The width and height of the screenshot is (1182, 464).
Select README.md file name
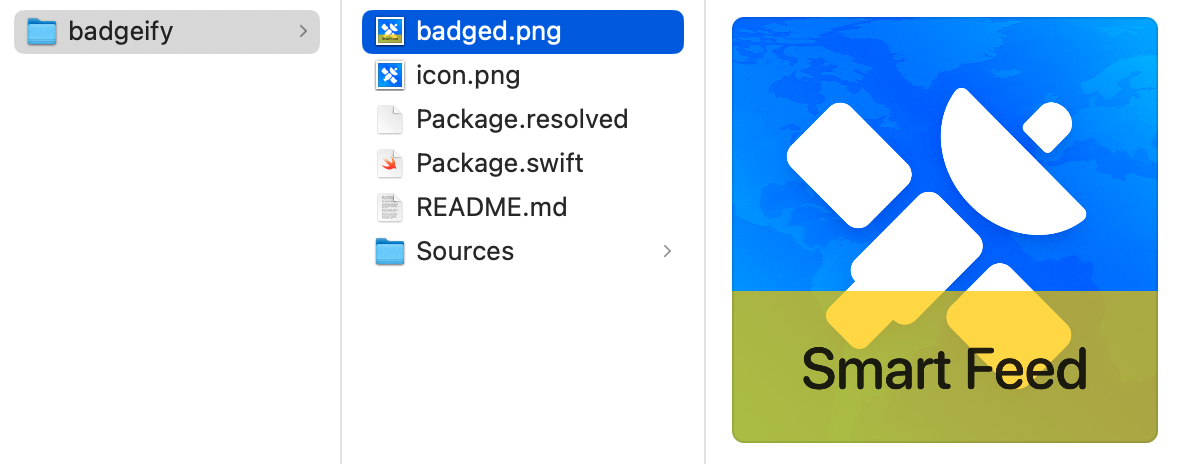tap(491, 208)
